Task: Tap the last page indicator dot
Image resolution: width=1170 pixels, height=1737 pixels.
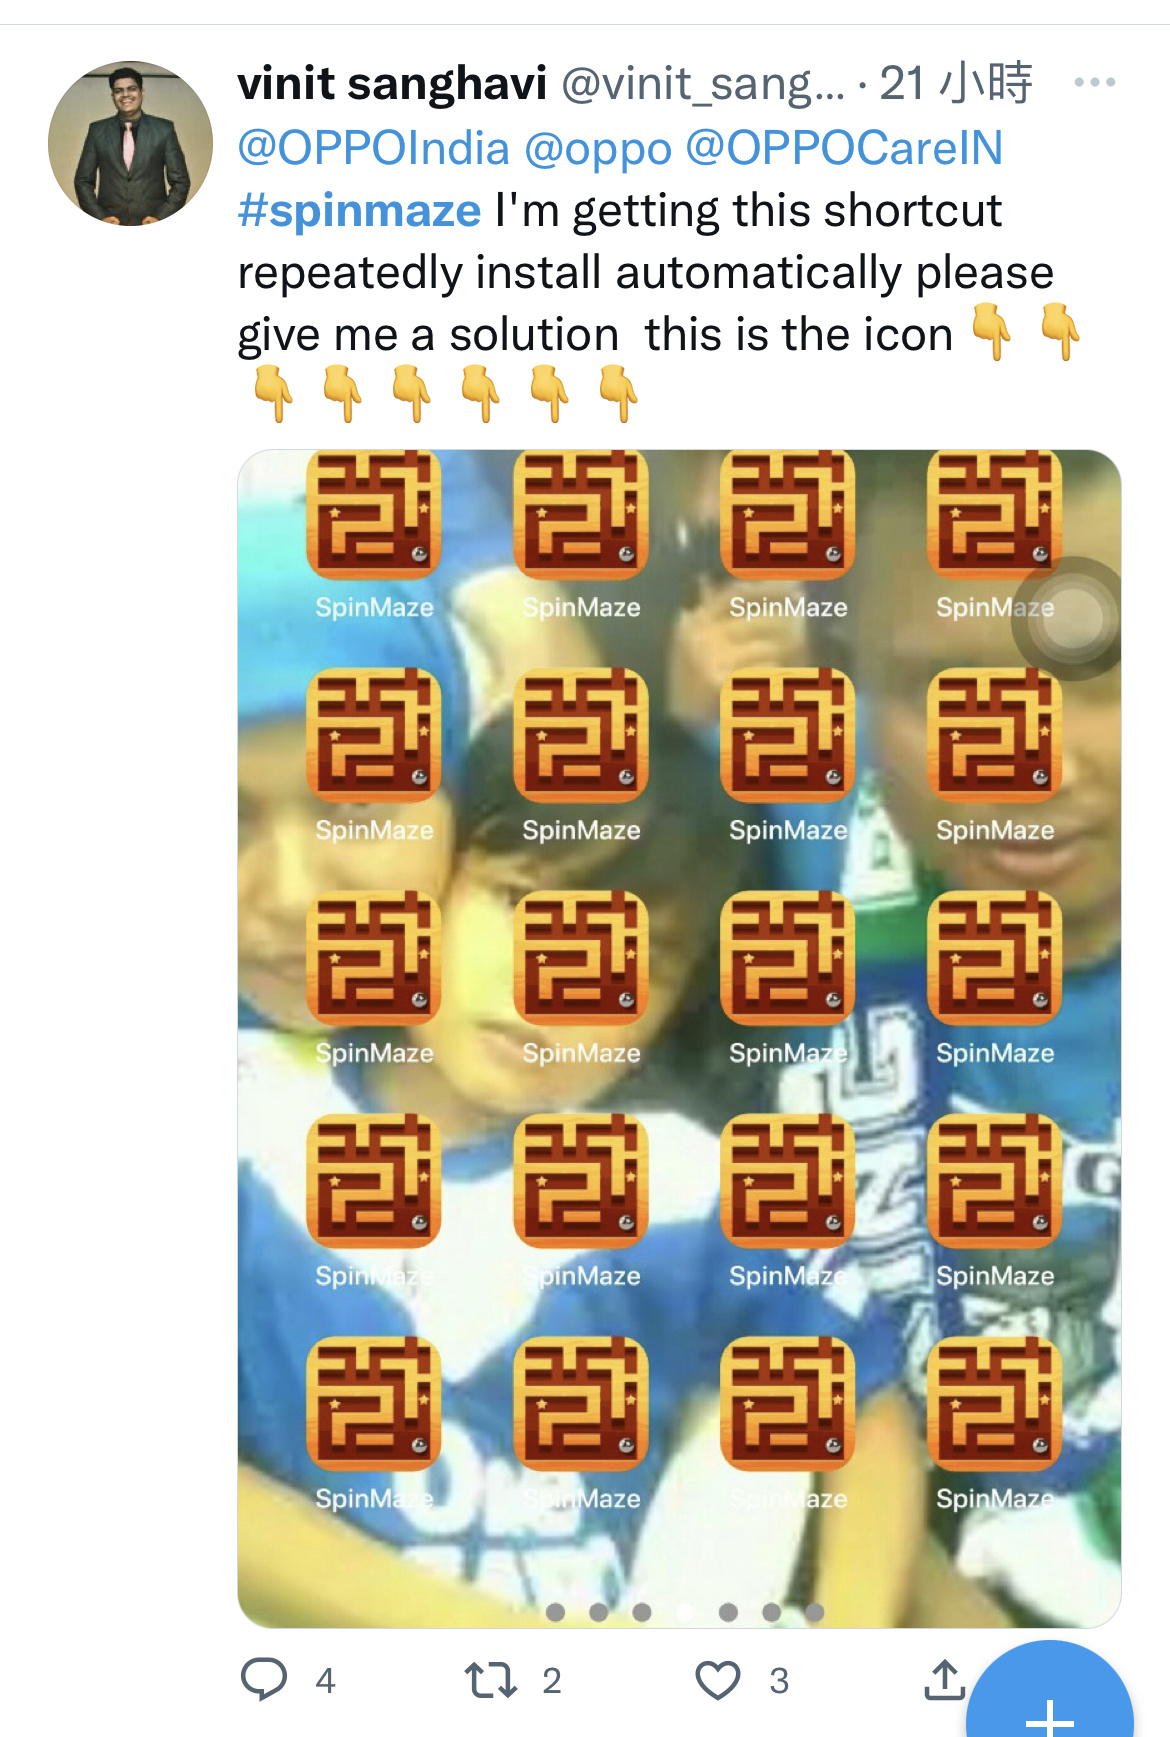Action: pos(814,1612)
